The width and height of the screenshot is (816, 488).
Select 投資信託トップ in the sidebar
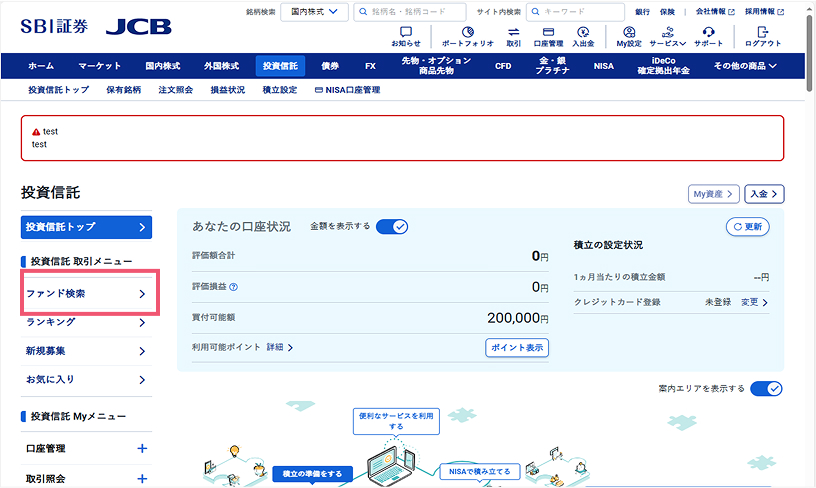click(x=86, y=227)
